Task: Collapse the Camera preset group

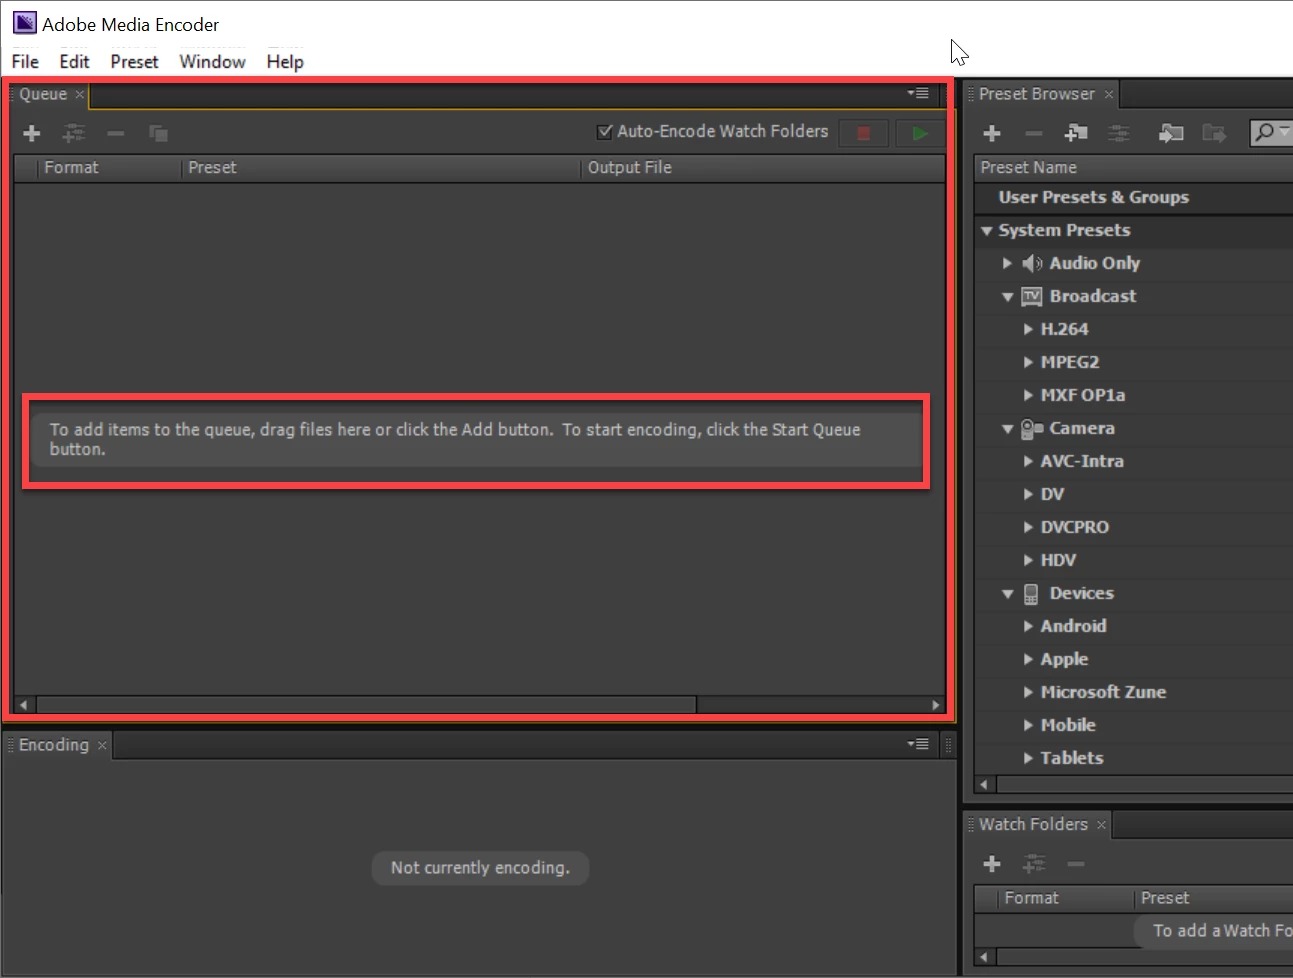Action: [1008, 429]
